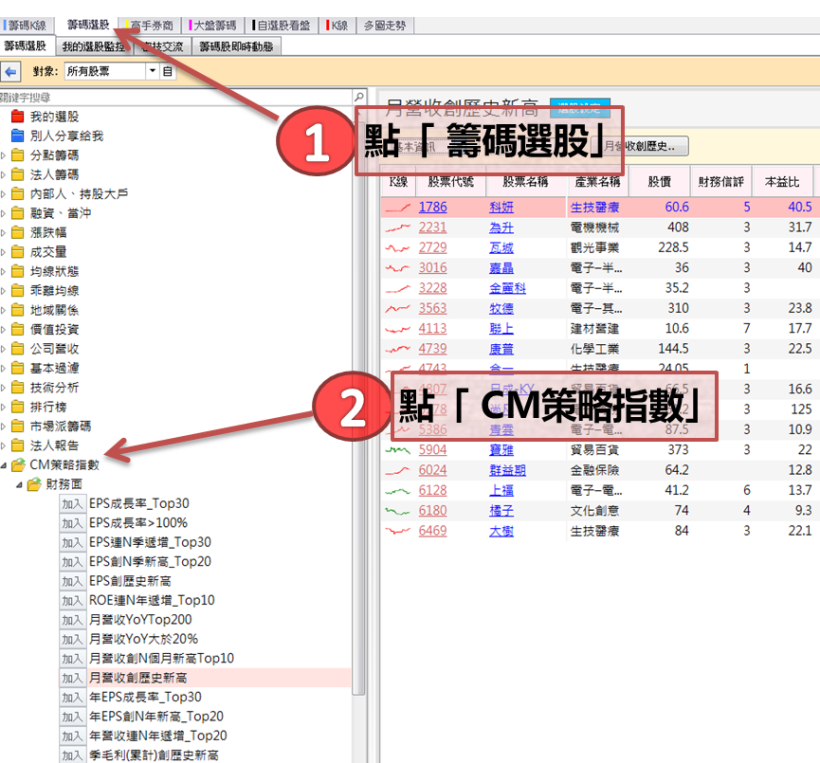The height and width of the screenshot is (763, 820).
Task: Click the blue back arrow button
Action: click(10, 71)
